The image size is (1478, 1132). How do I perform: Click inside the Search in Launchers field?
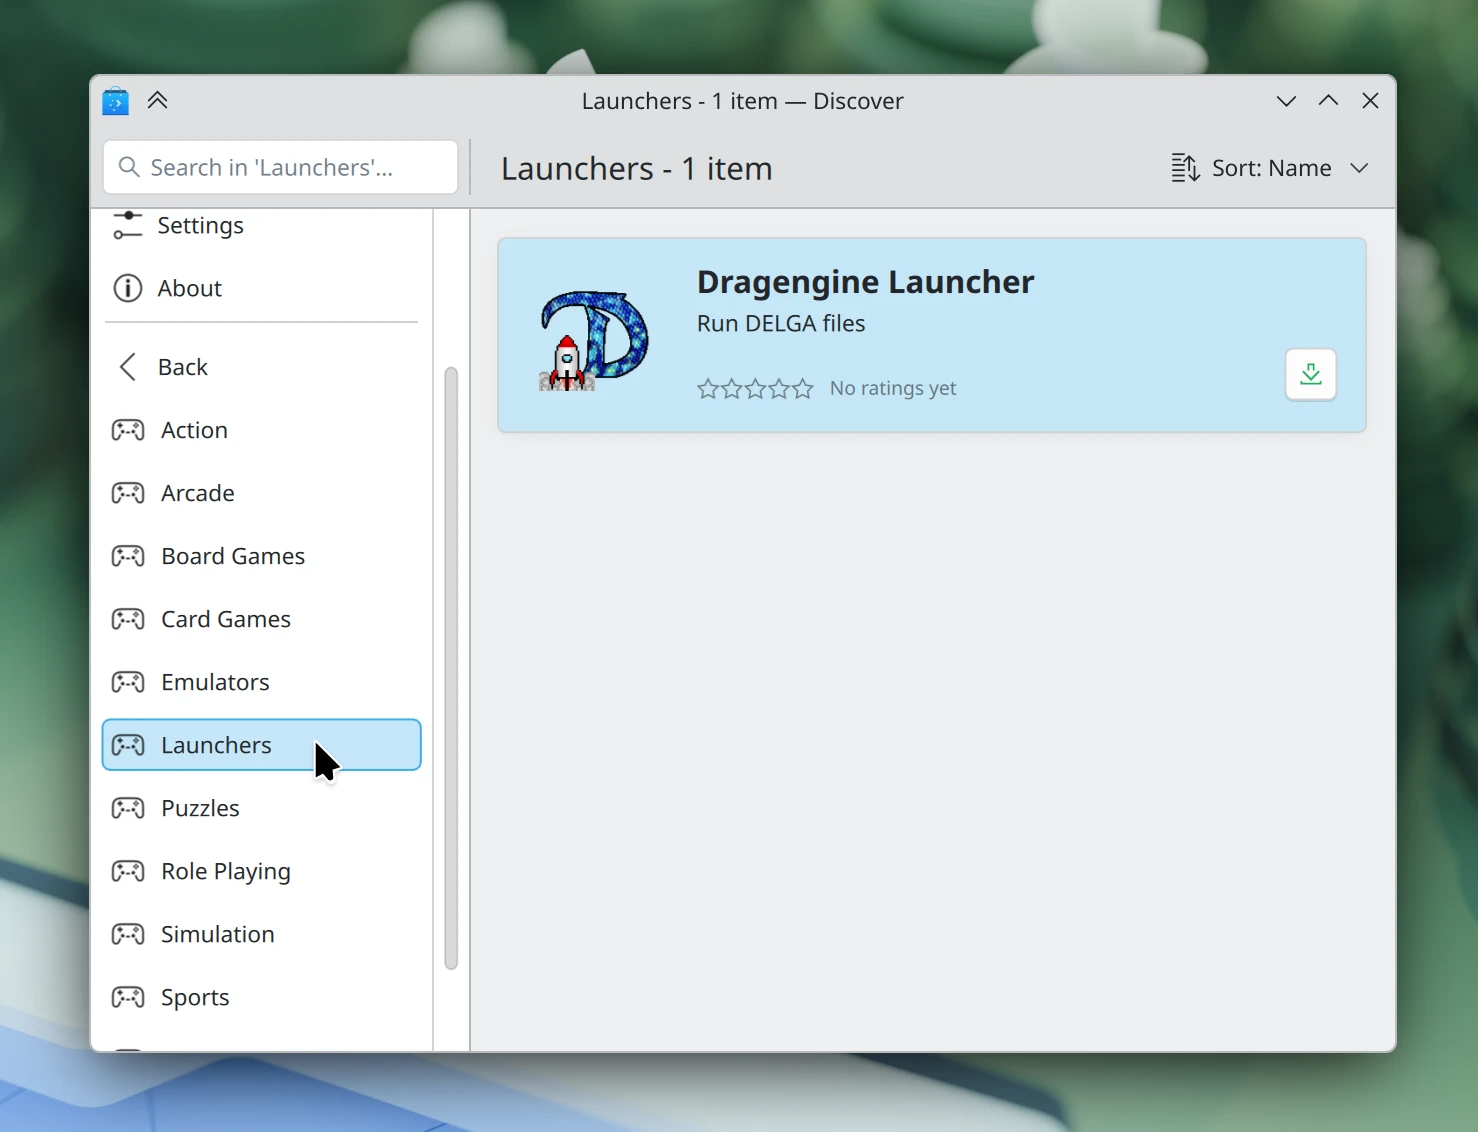[280, 167]
